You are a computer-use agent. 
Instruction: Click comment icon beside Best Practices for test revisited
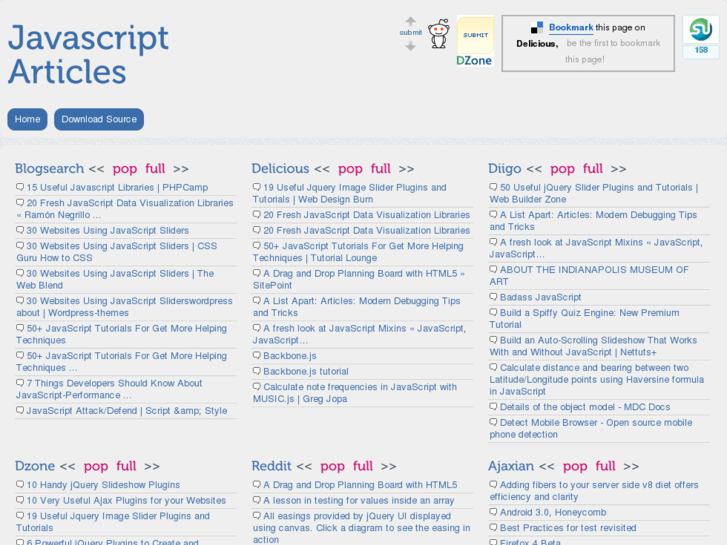[493, 527]
